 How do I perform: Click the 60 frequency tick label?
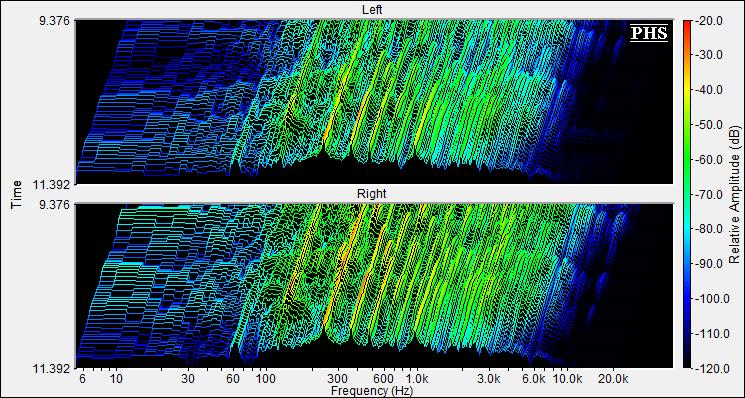pos(233,379)
